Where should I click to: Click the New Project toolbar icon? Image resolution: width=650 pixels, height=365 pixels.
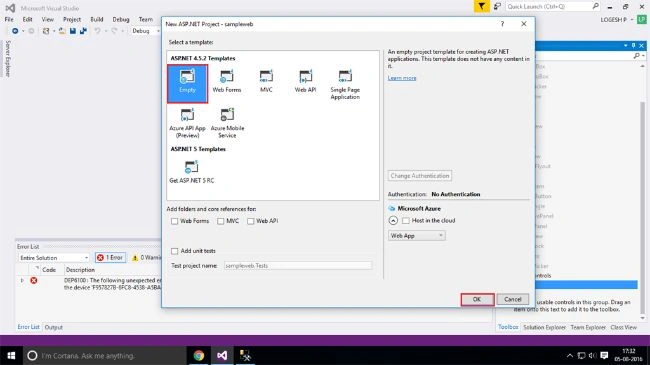46,31
